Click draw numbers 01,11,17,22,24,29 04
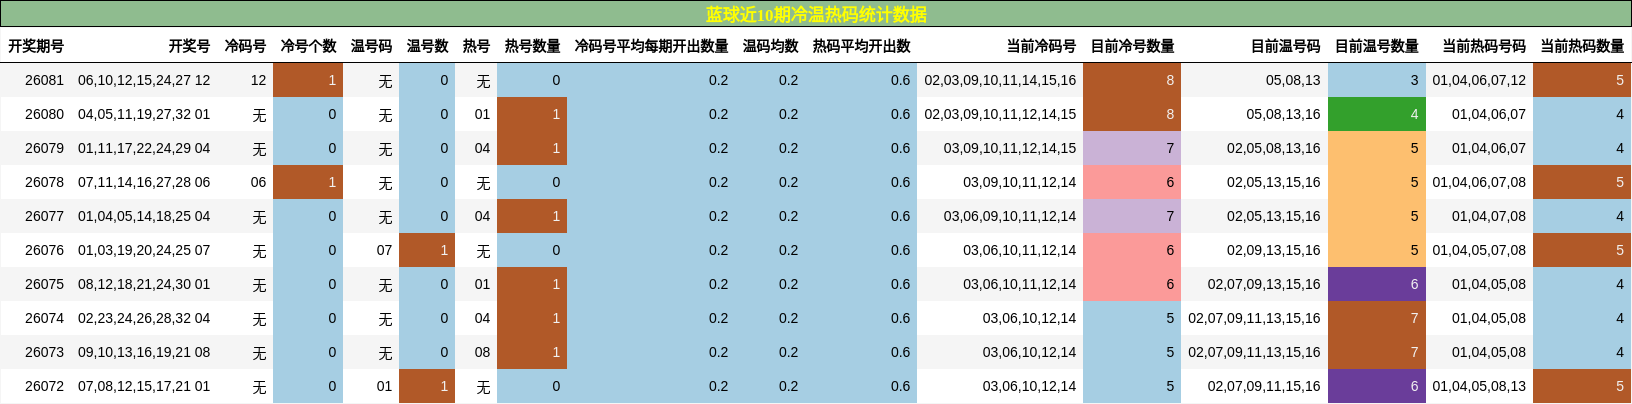Image resolution: width=1632 pixels, height=404 pixels. tap(144, 148)
